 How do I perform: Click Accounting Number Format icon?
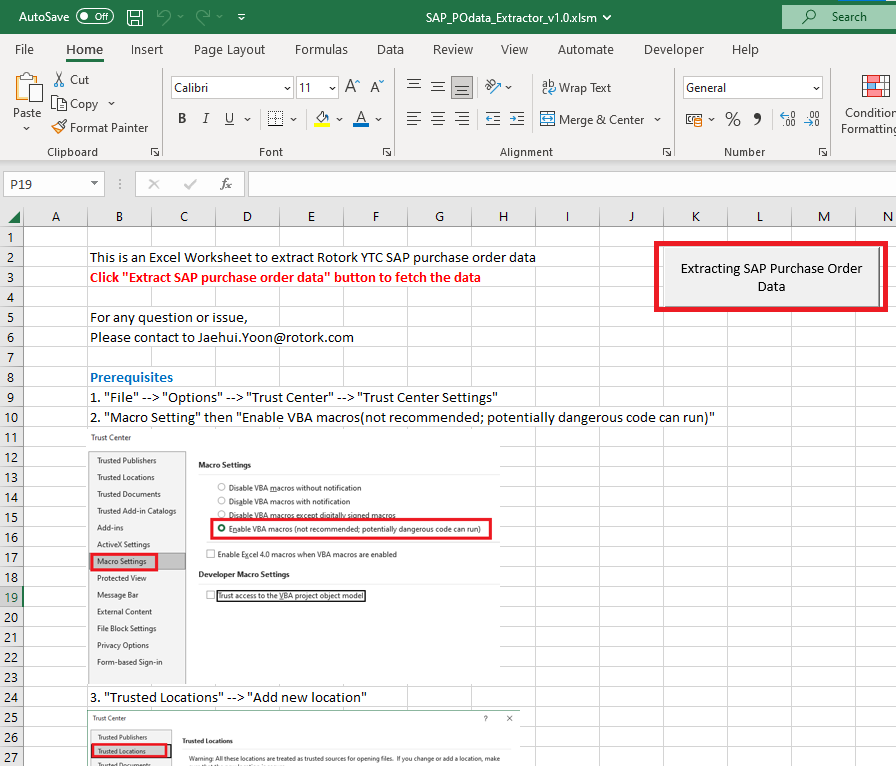click(x=694, y=119)
